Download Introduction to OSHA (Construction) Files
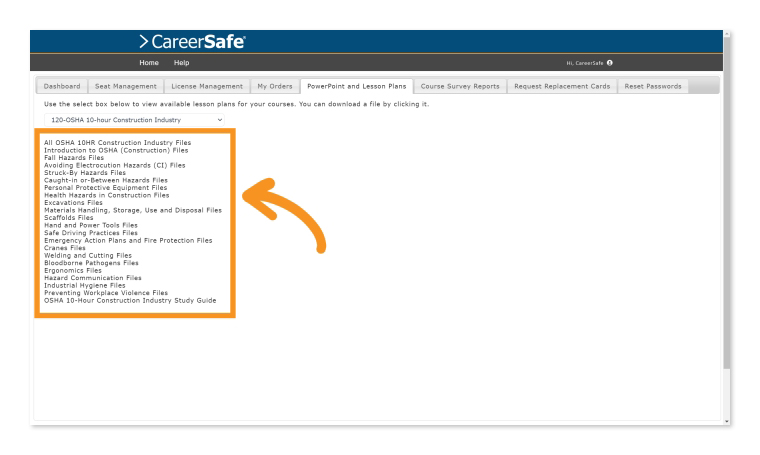The image size is (760, 455). click(116, 150)
